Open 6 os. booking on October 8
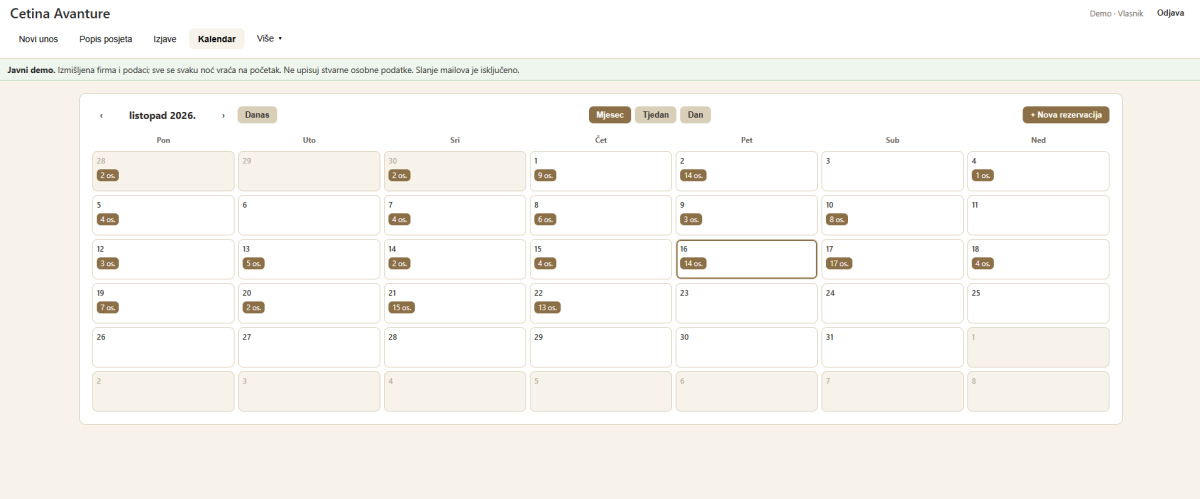The height and width of the screenshot is (499, 1200). coord(546,219)
